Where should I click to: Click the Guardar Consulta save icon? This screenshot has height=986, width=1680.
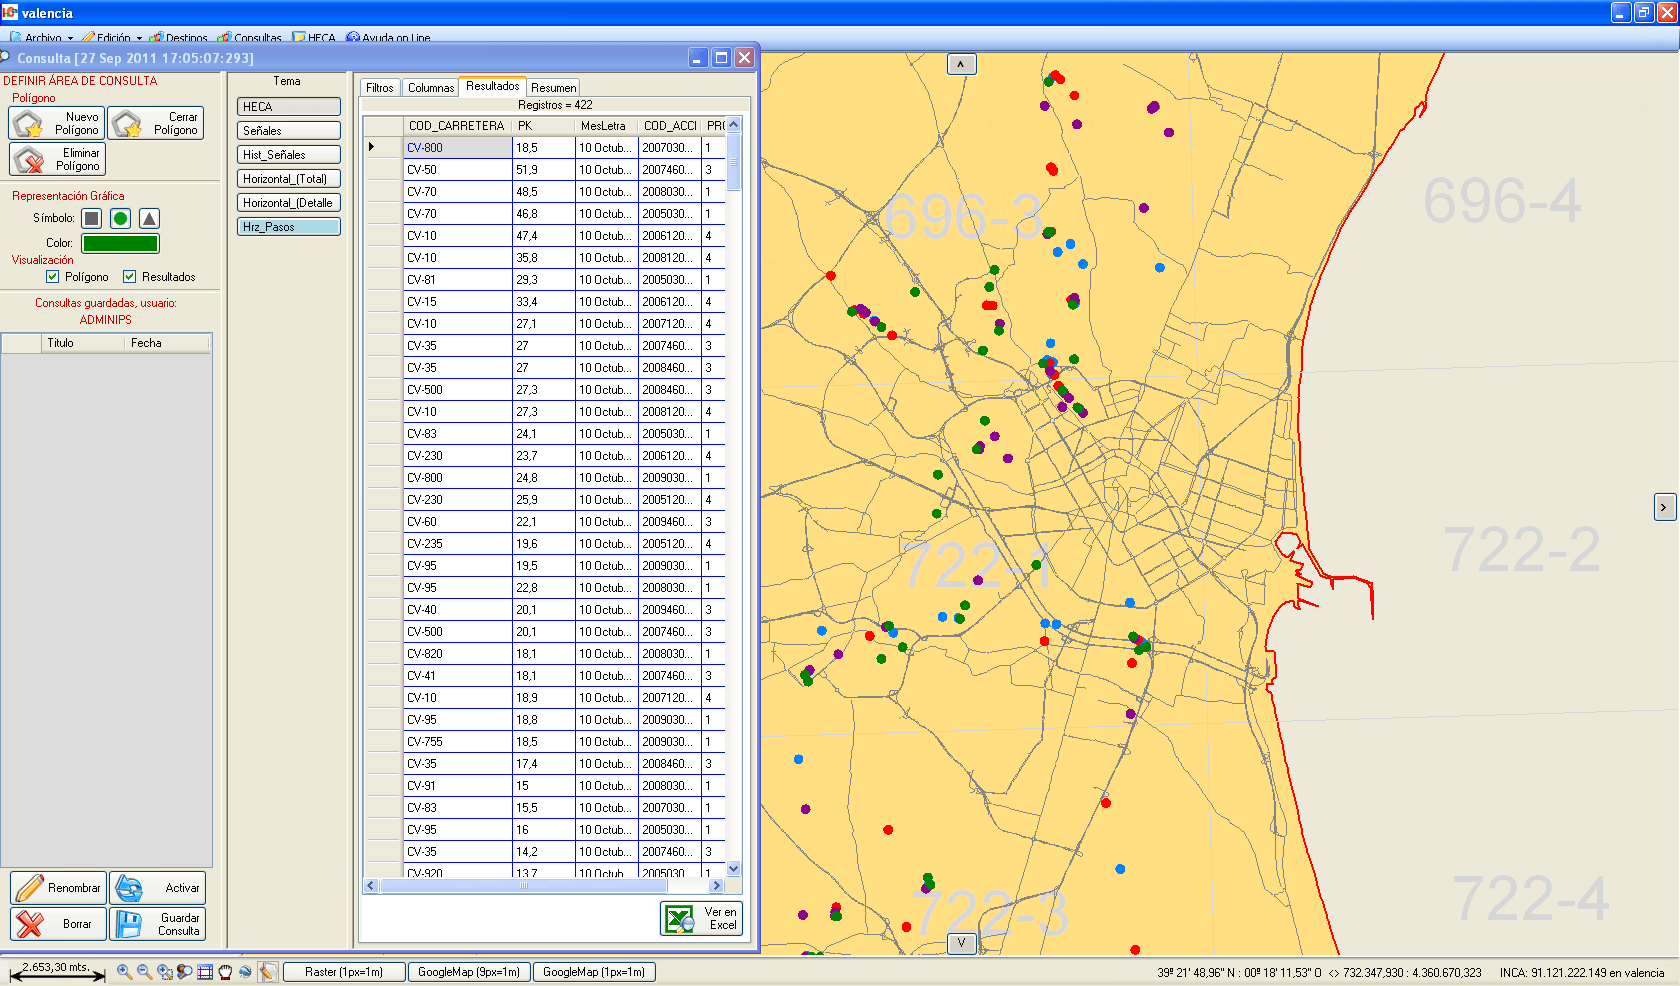pos(129,924)
